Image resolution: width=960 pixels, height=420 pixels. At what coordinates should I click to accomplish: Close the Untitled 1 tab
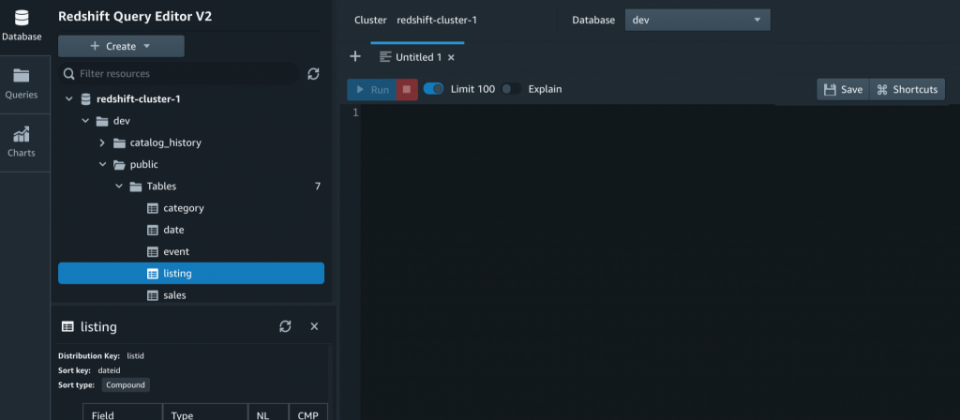click(451, 58)
